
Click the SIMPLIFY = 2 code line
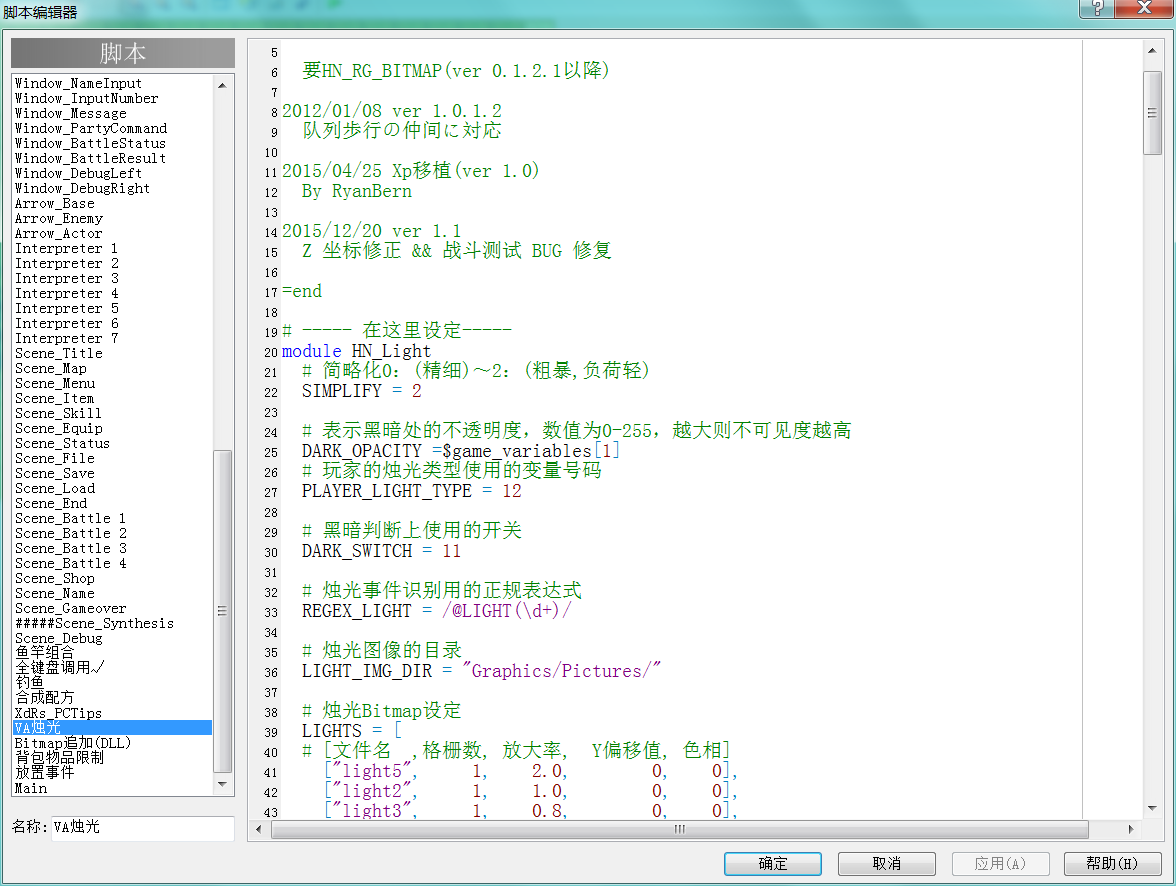(362, 391)
